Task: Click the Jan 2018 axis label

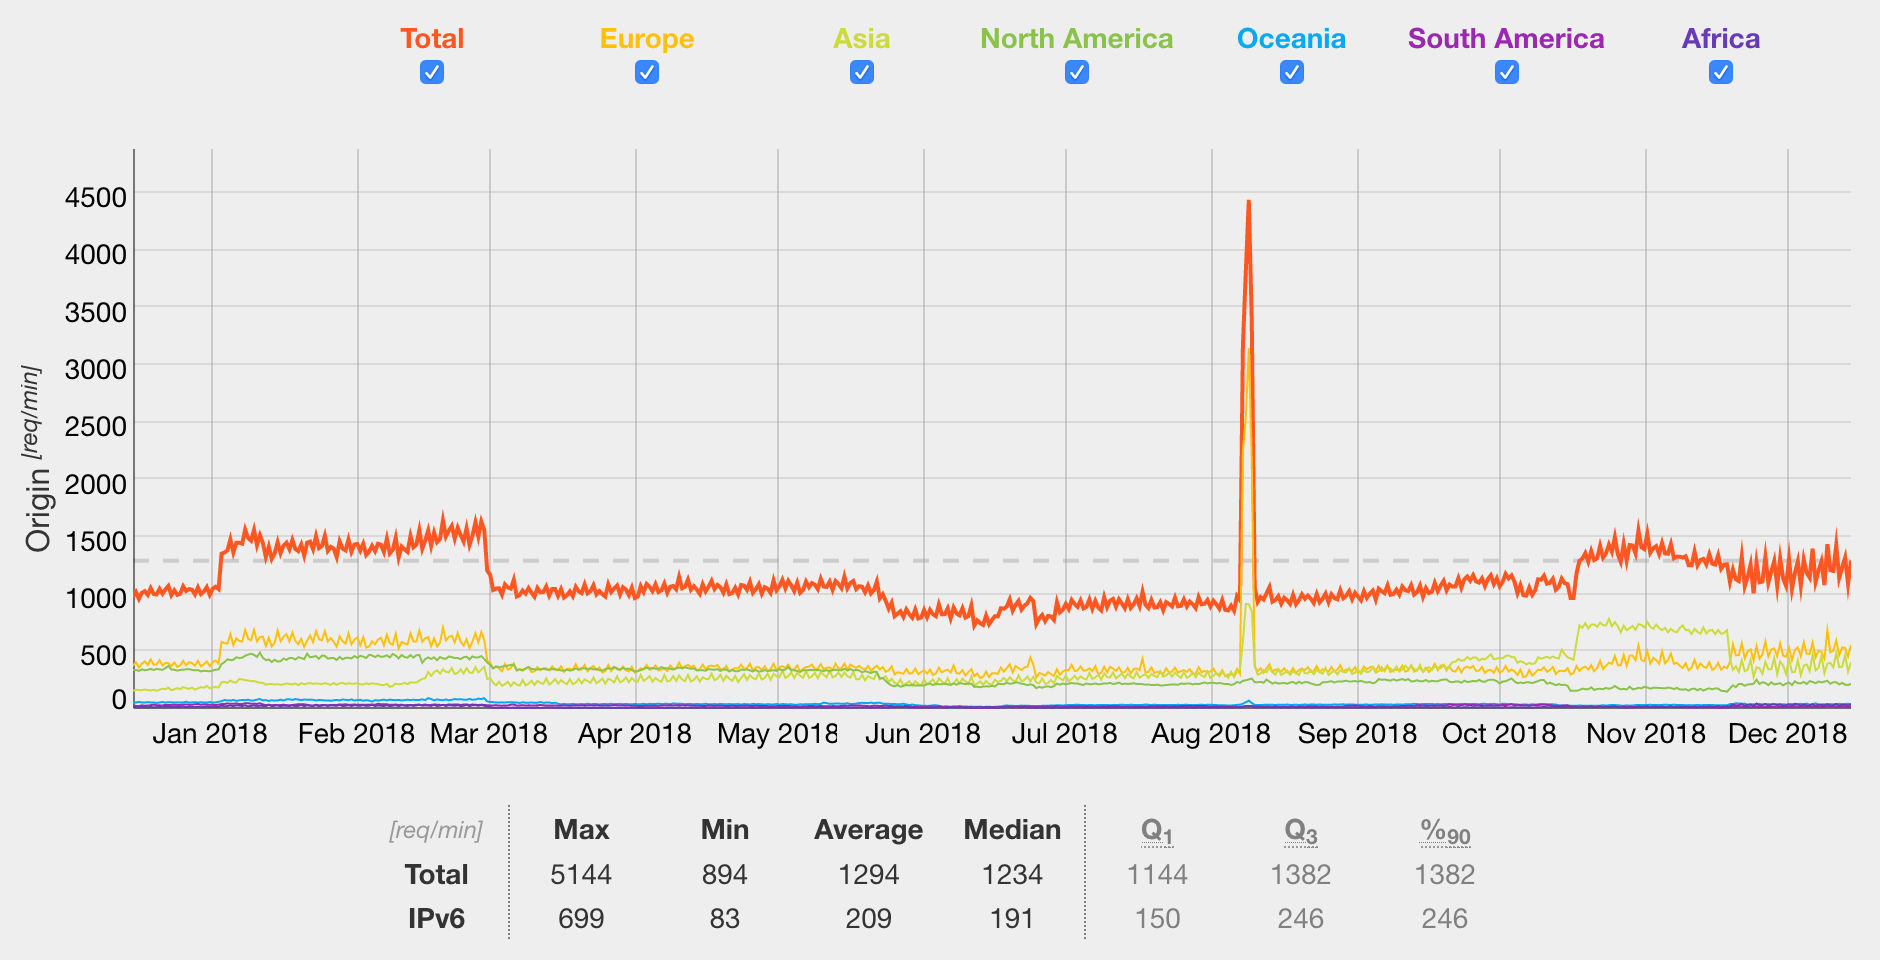Action: pyautogui.click(x=210, y=734)
